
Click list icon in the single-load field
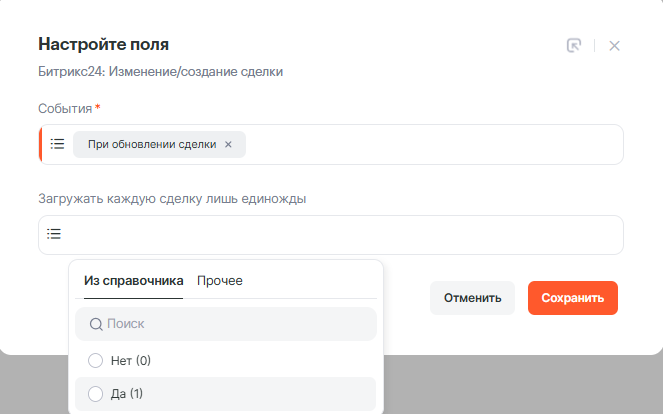(x=54, y=234)
